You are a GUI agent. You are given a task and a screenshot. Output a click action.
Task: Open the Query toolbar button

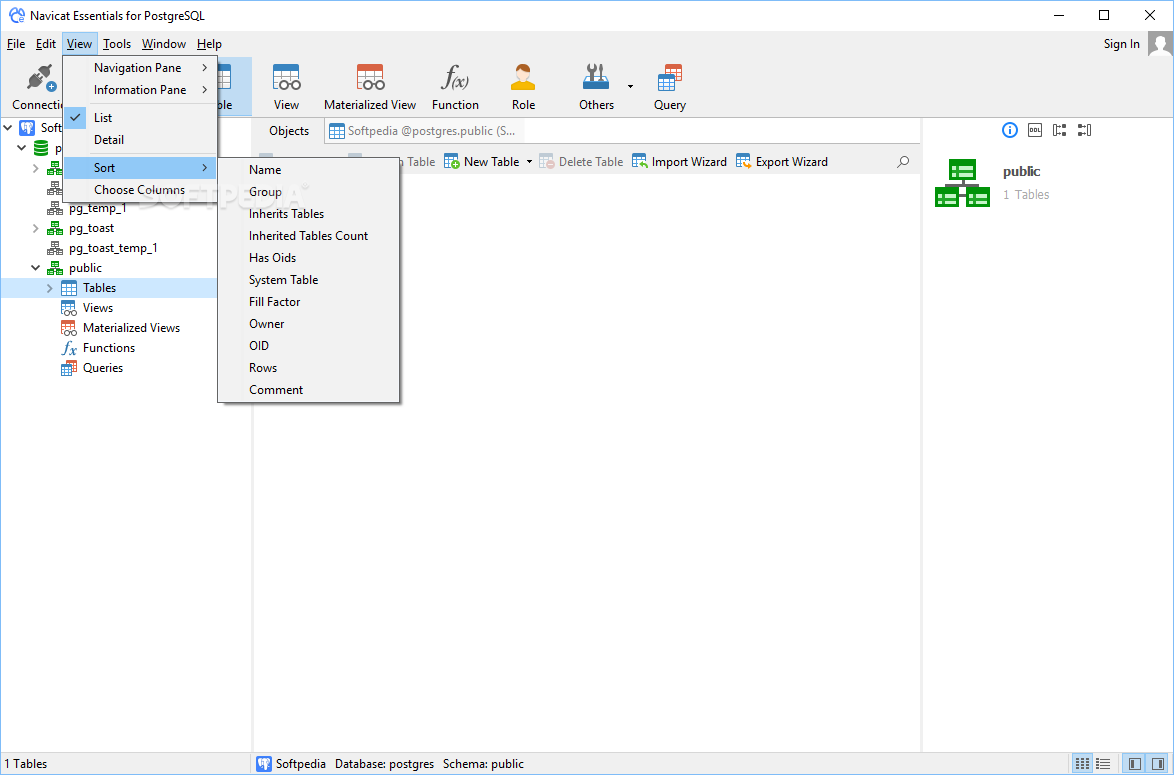pyautogui.click(x=669, y=87)
